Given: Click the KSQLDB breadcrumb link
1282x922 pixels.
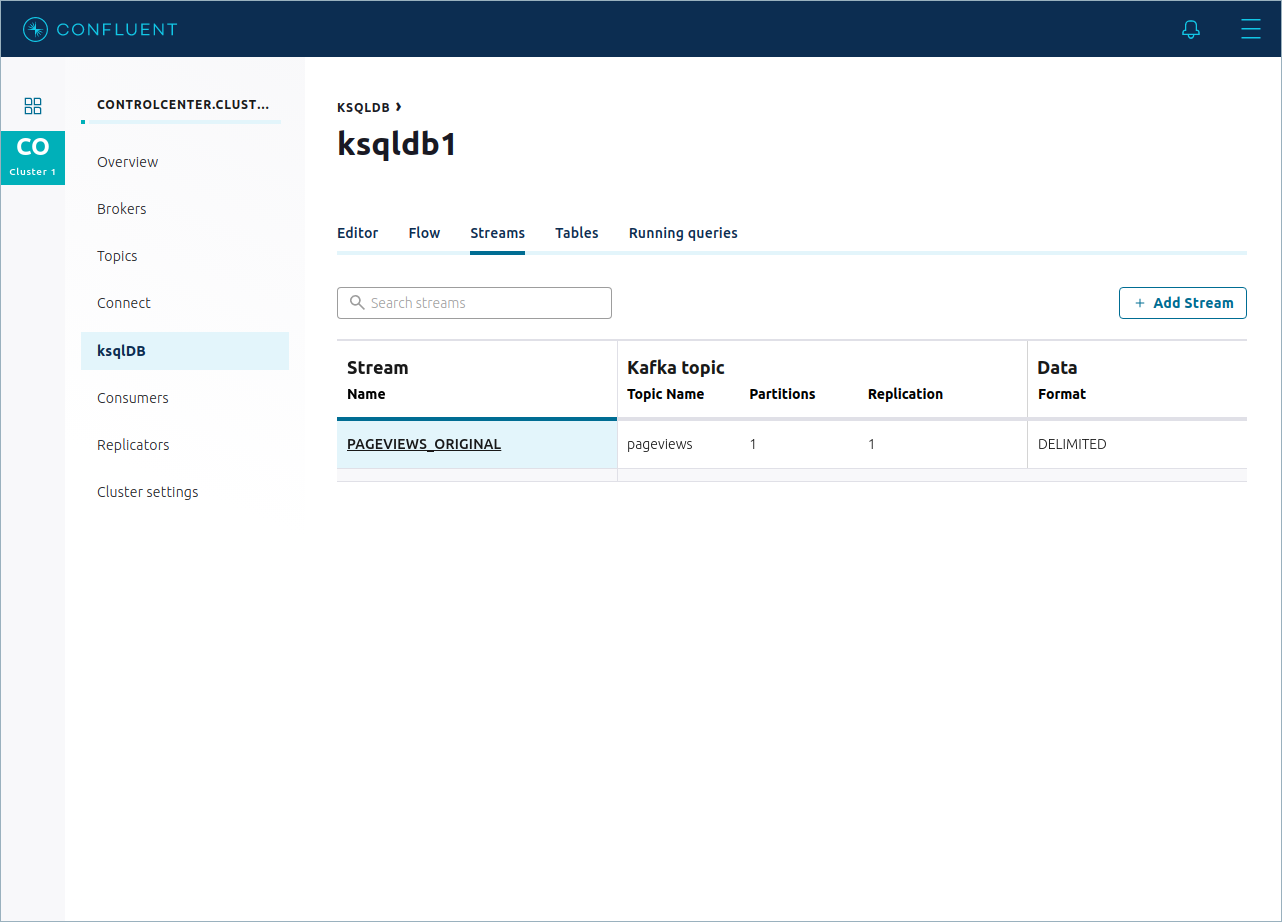Looking at the screenshot, I should tap(363, 107).
